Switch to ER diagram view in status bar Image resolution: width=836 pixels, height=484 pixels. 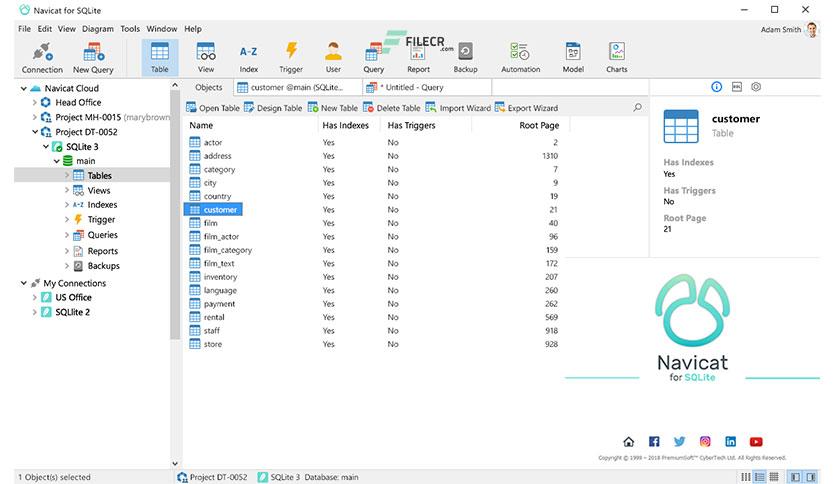(774, 477)
